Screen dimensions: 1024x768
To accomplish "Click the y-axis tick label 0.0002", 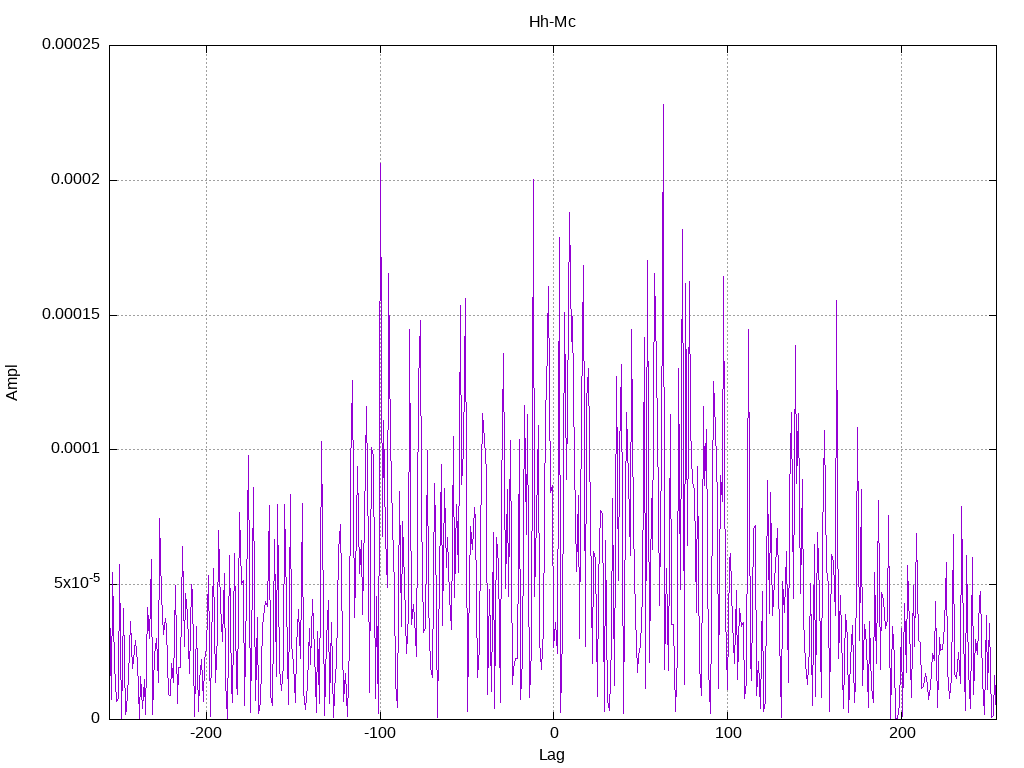I will [x=76, y=180].
